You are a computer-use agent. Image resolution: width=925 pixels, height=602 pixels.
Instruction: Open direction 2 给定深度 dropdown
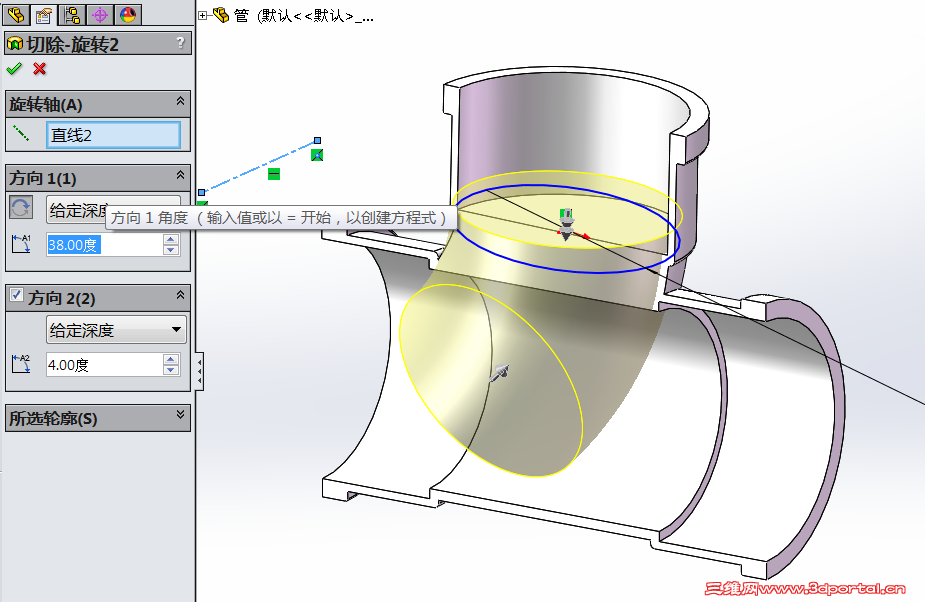(116, 330)
